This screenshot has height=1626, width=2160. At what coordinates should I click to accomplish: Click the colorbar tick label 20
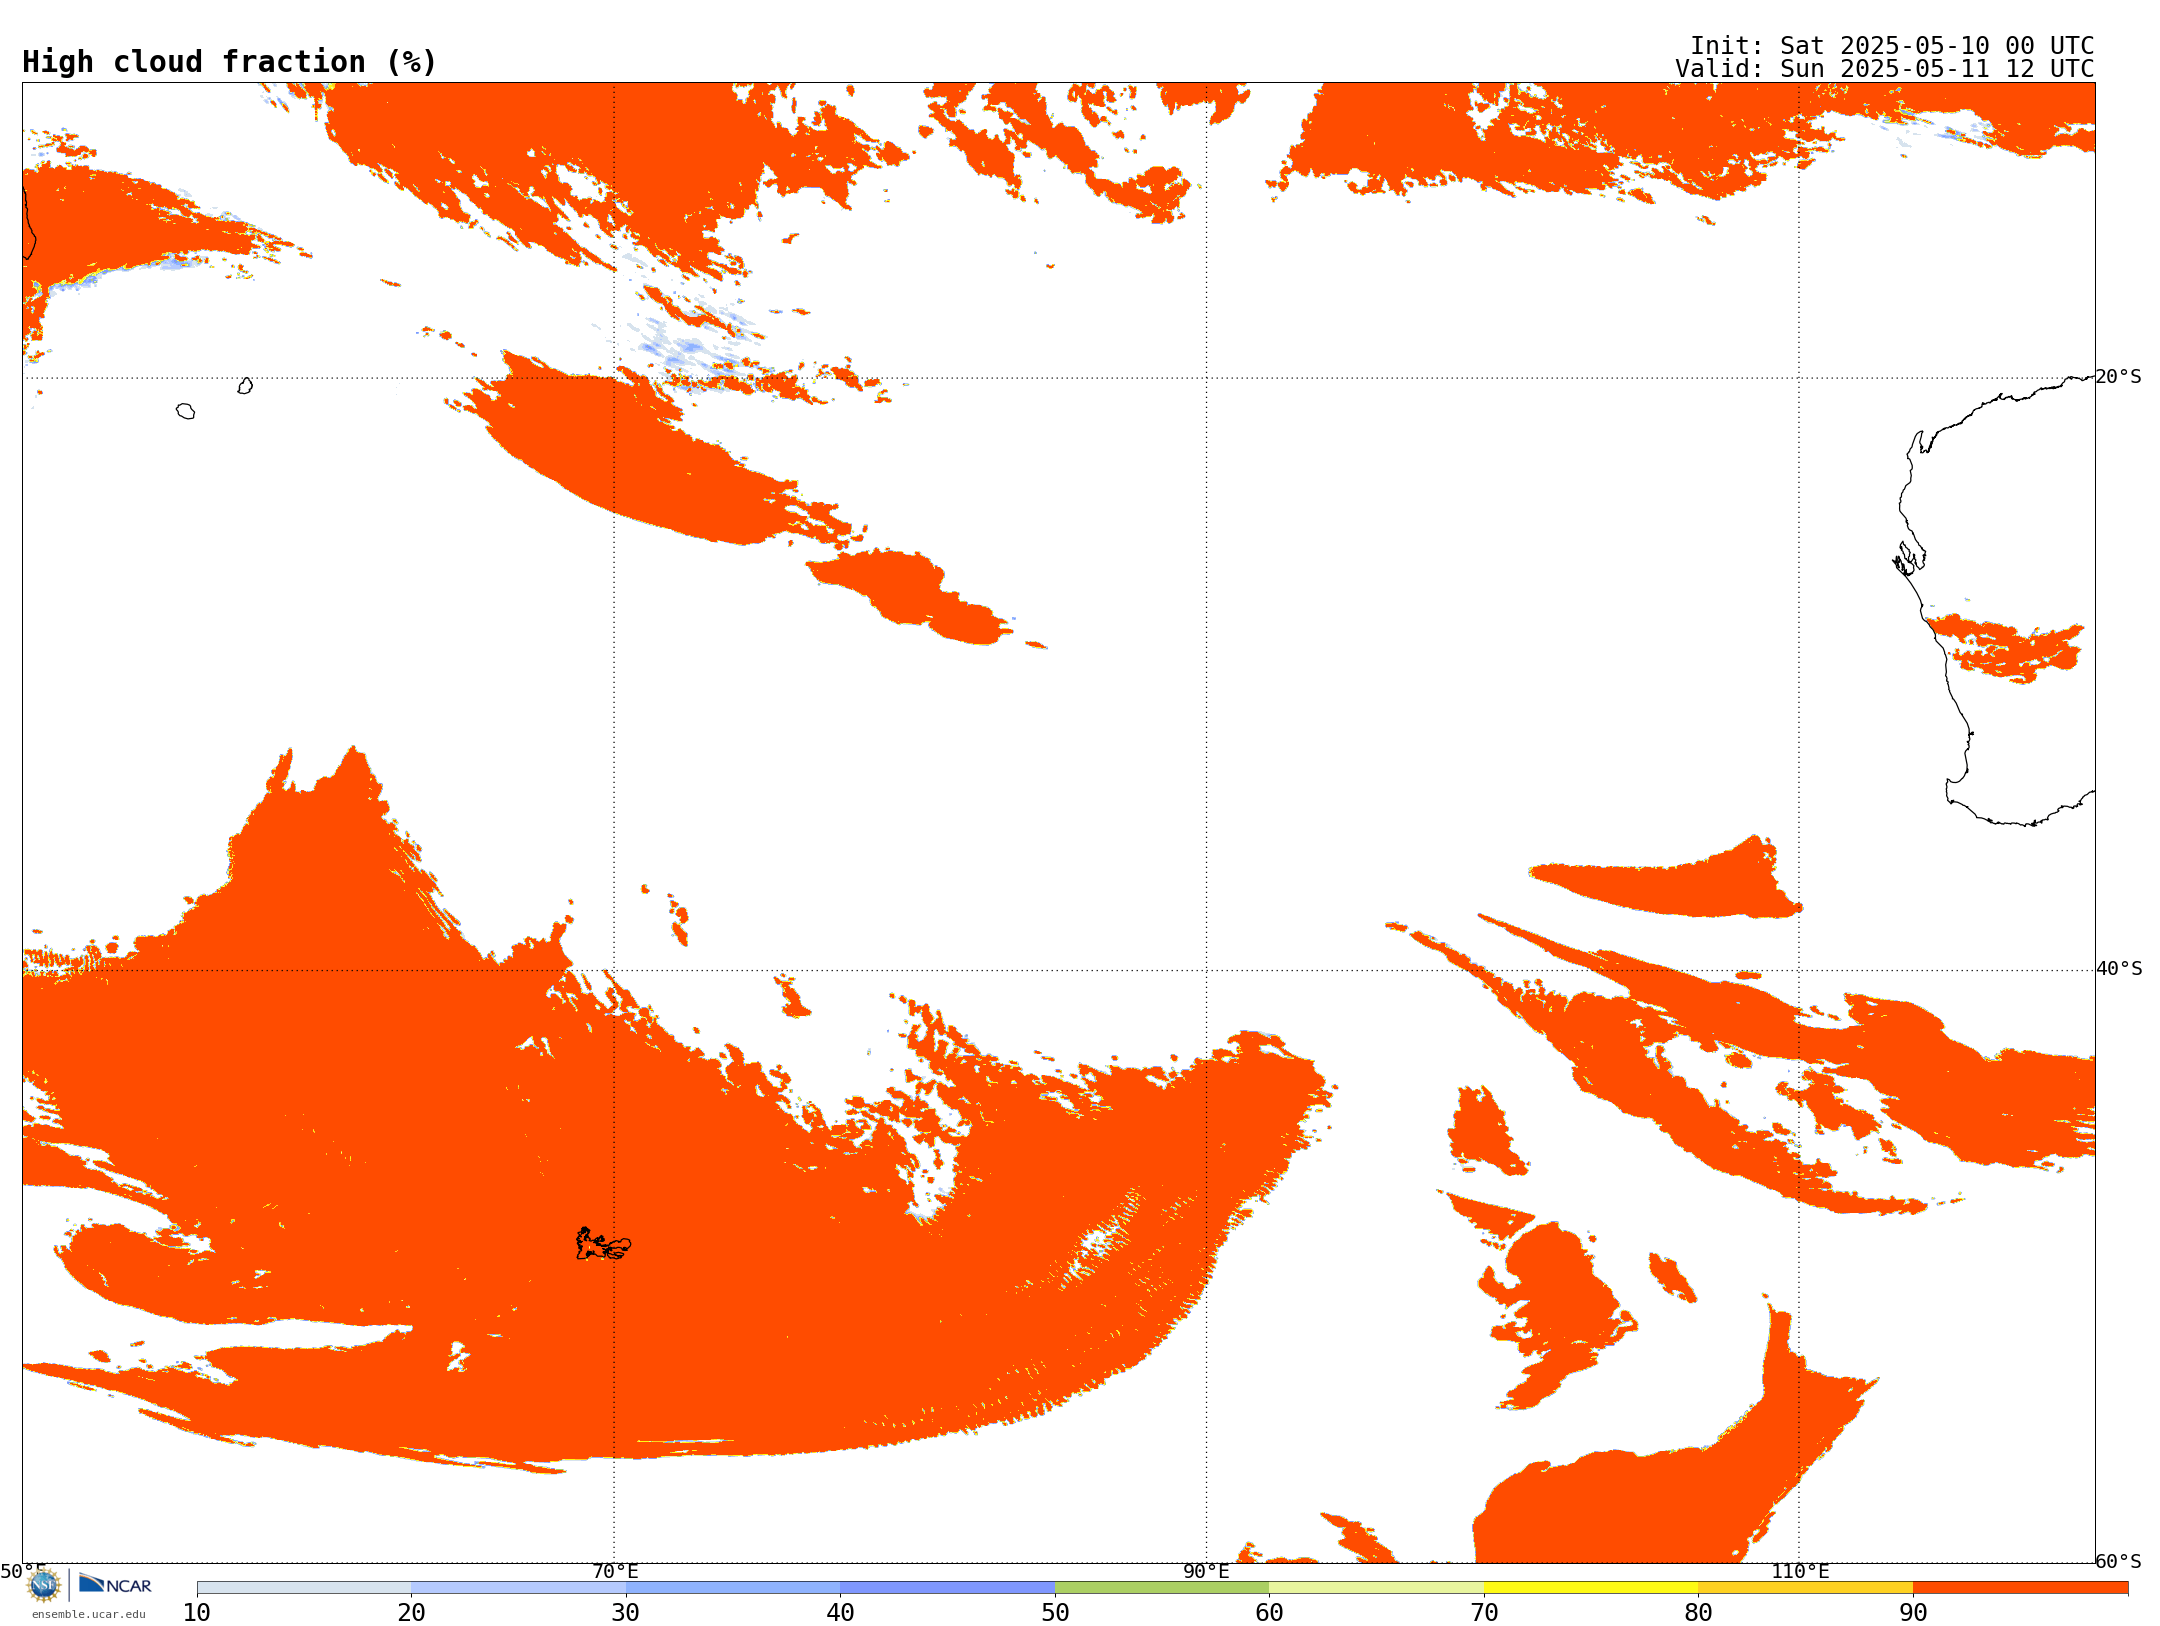click(411, 1613)
